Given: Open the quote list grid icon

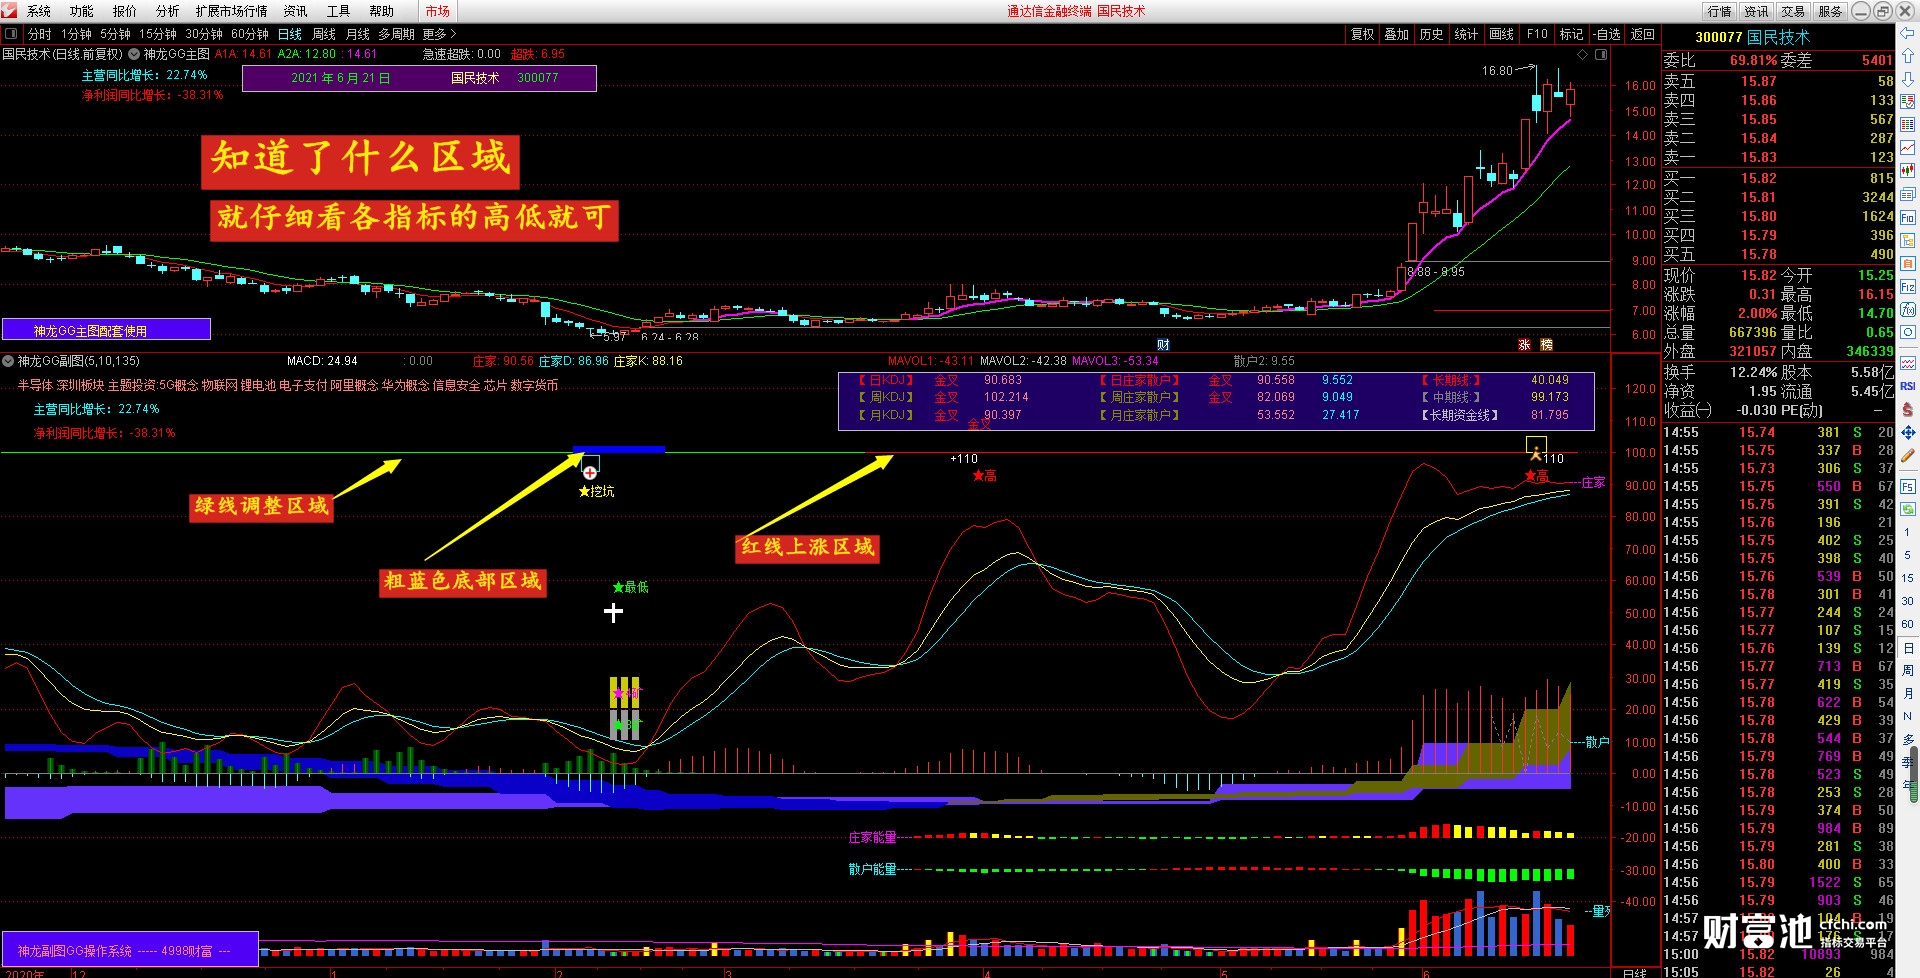Looking at the screenshot, I should pos(1908,124).
